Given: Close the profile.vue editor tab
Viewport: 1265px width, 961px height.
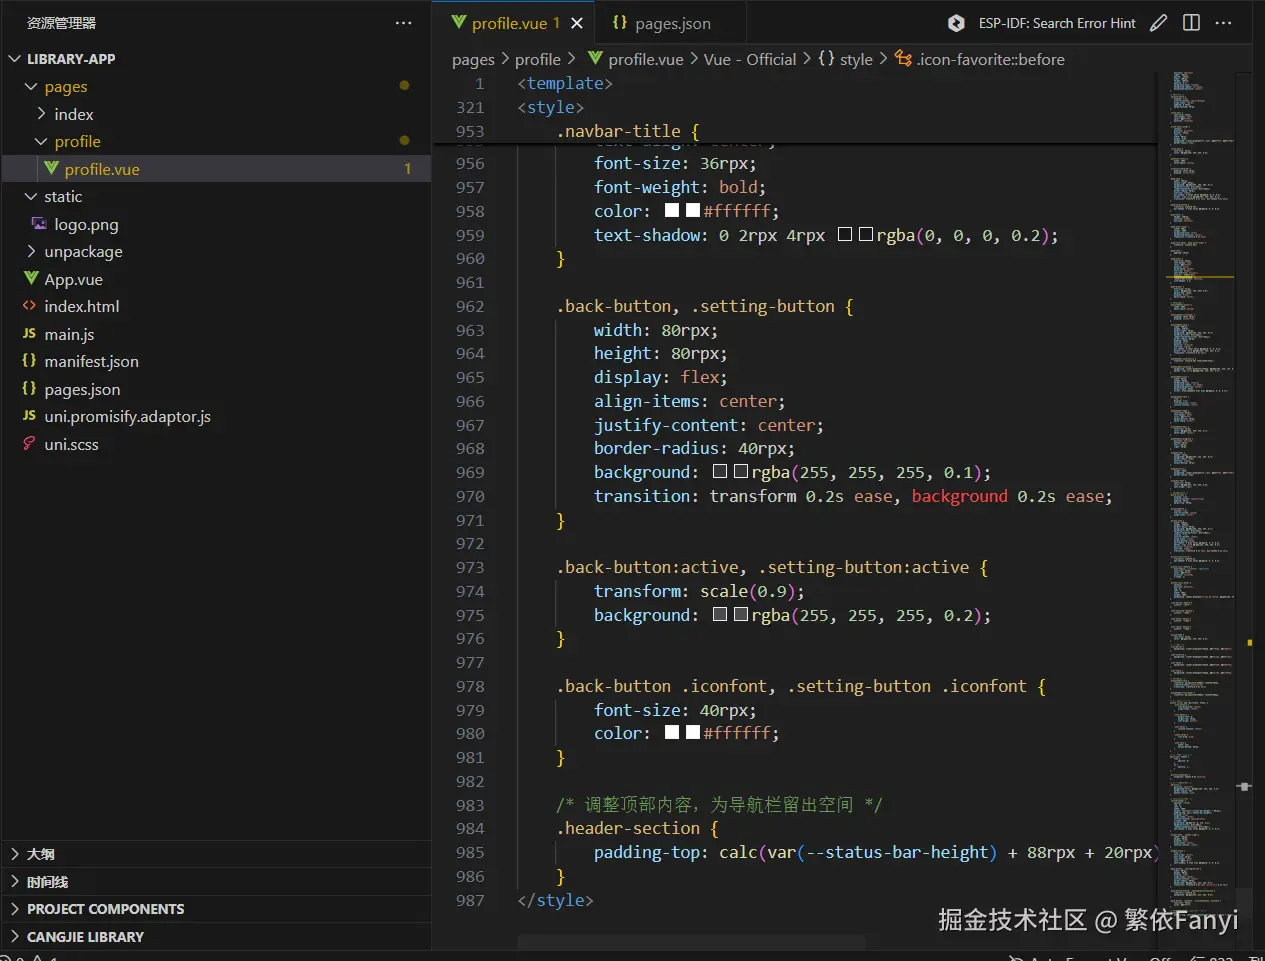Looking at the screenshot, I should (577, 23).
